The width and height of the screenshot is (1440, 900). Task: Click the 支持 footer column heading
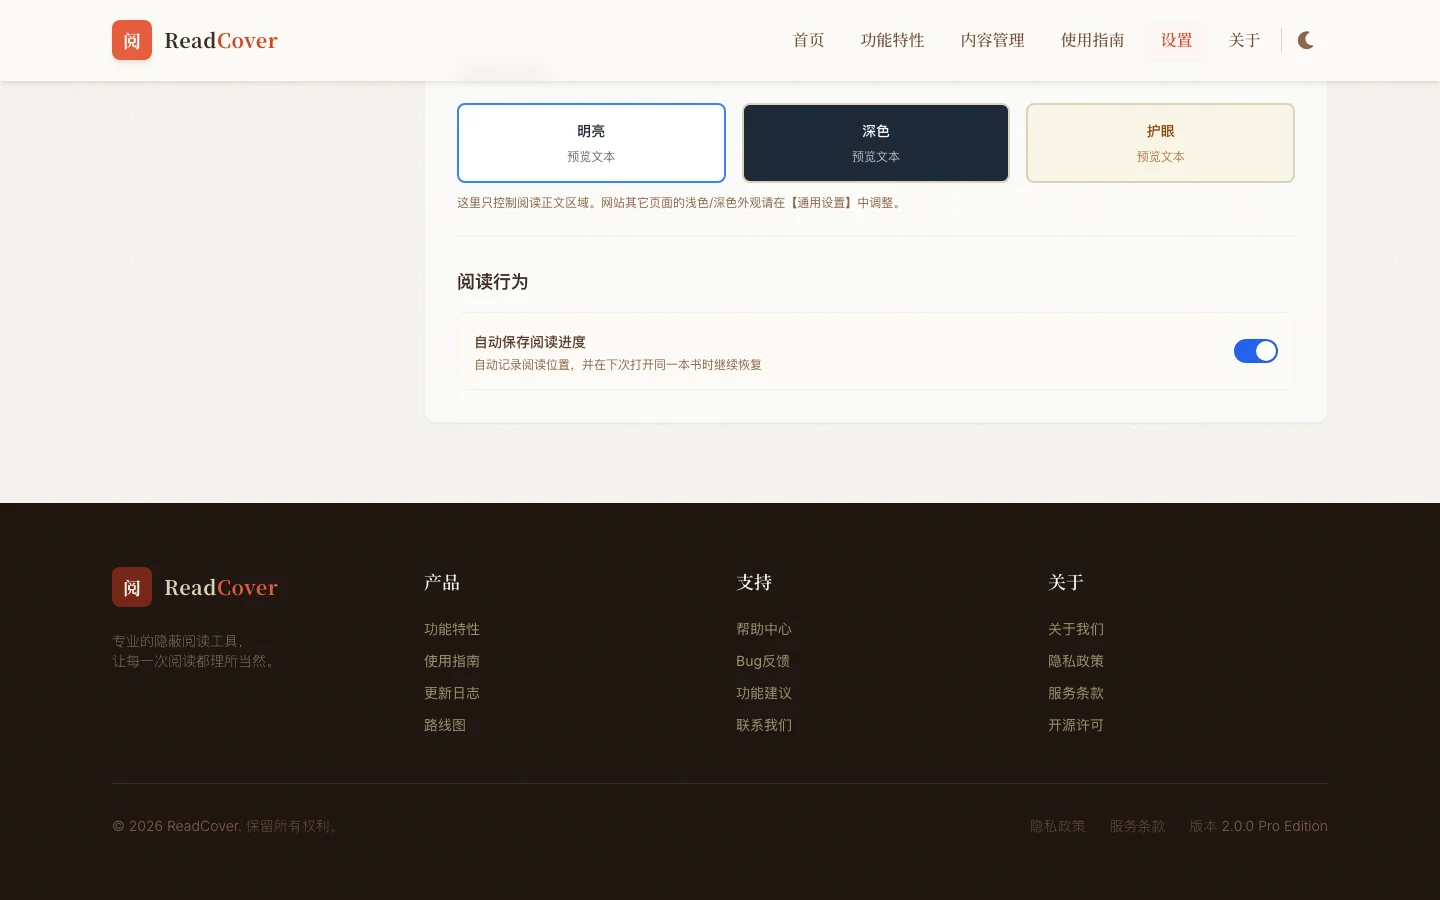tap(754, 582)
